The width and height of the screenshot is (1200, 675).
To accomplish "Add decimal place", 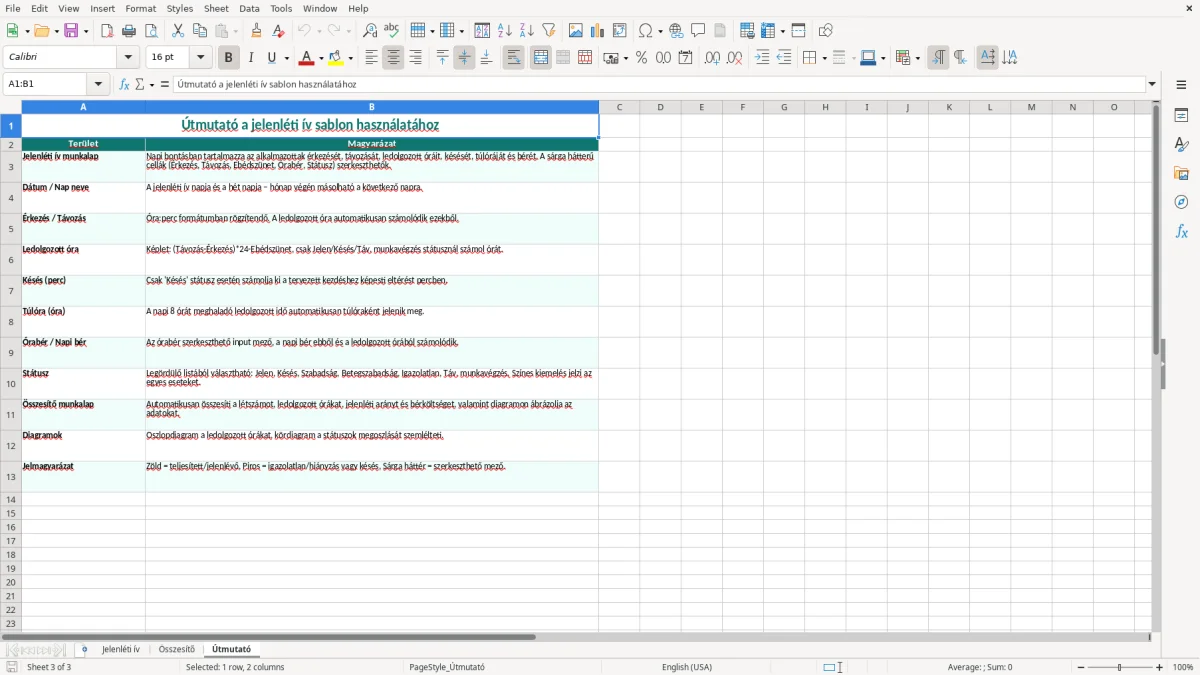I will [712, 58].
